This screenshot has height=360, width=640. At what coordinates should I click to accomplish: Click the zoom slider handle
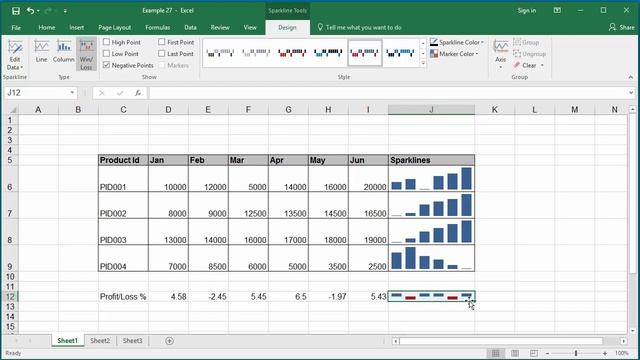click(x=576, y=353)
